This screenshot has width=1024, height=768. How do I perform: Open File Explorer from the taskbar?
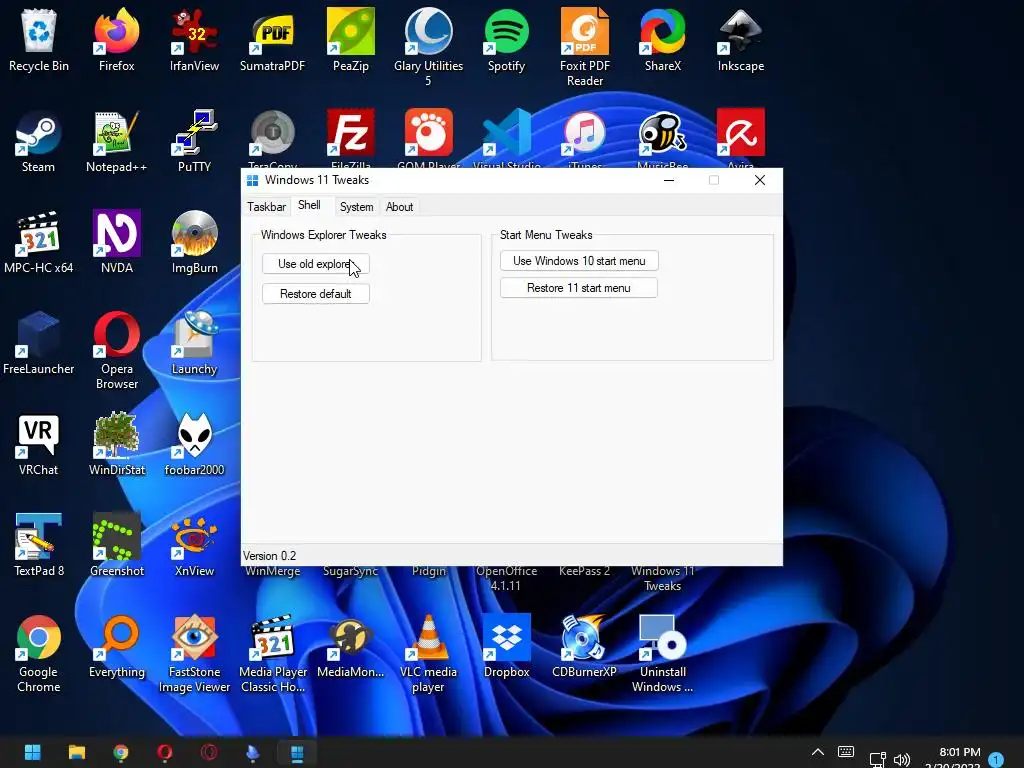[76, 752]
